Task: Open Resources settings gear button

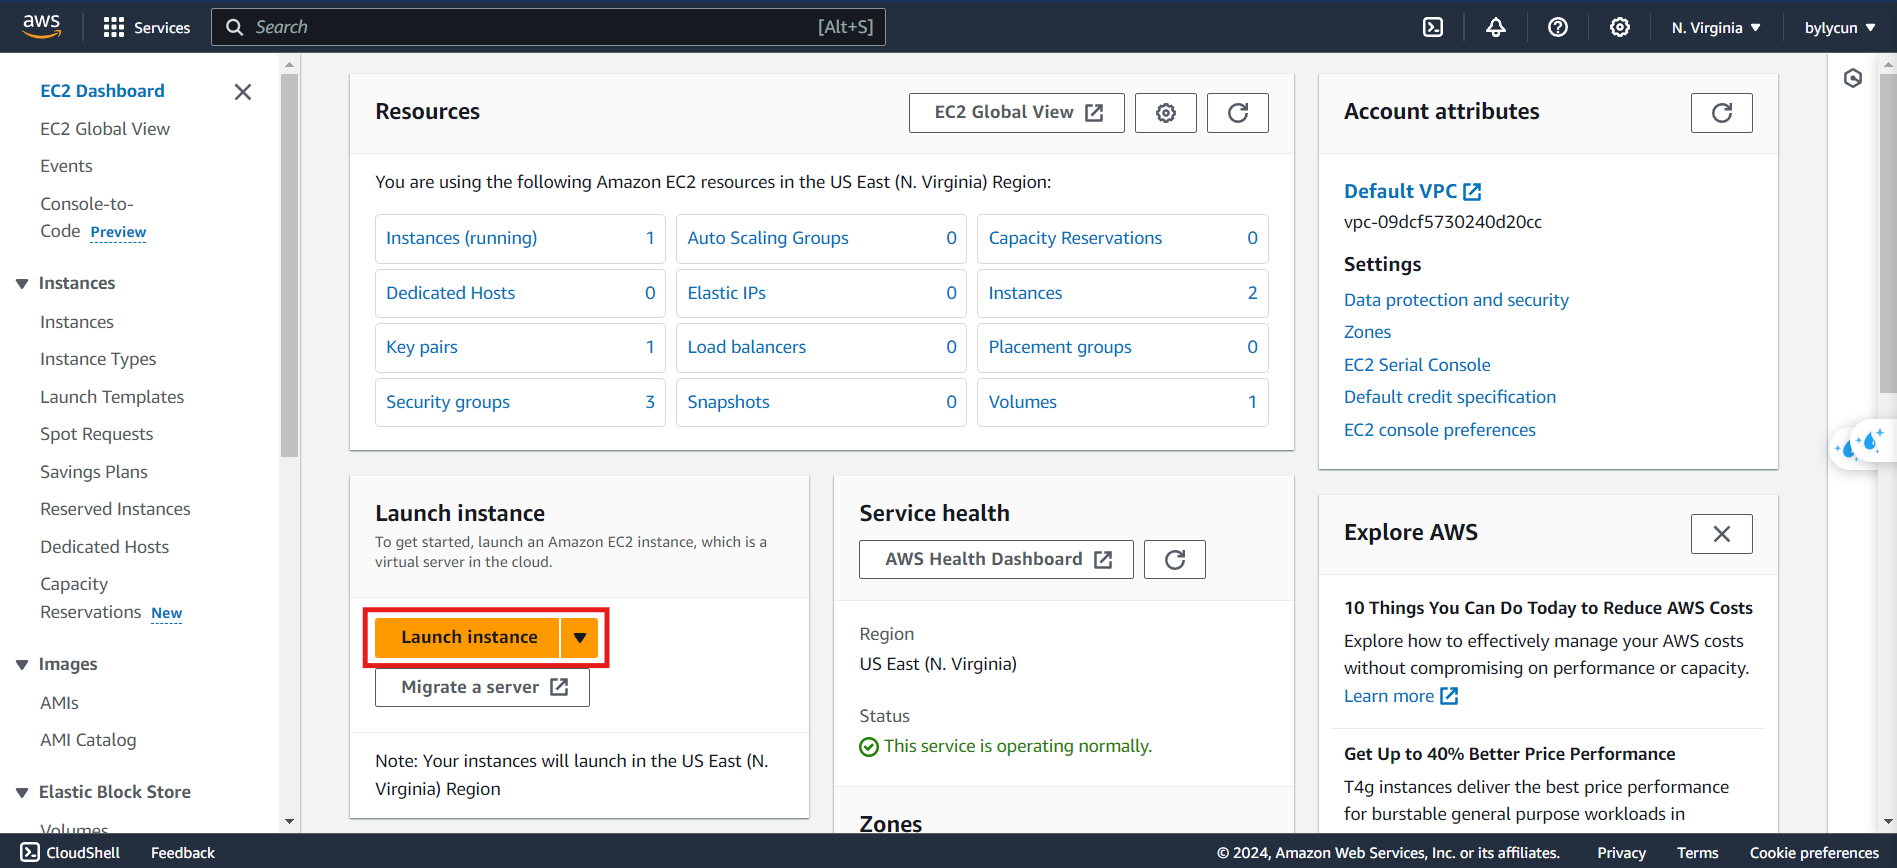Action: (1165, 113)
